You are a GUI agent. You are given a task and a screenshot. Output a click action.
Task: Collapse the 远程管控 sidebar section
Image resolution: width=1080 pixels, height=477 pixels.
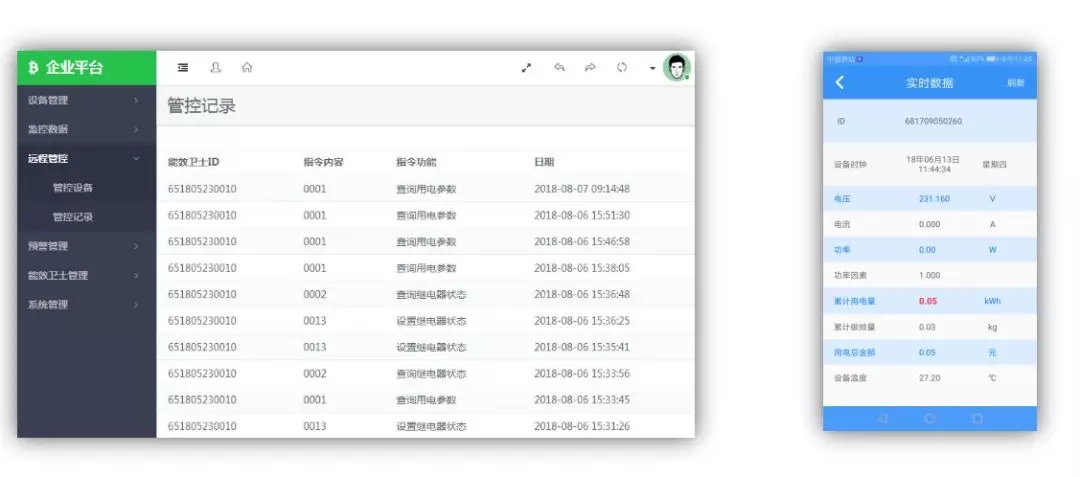tap(84, 158)
